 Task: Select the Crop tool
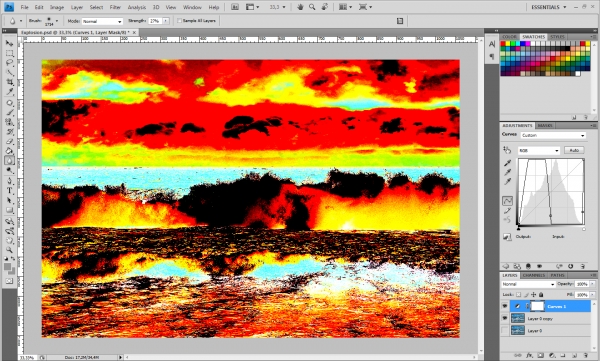coord(10,82)
